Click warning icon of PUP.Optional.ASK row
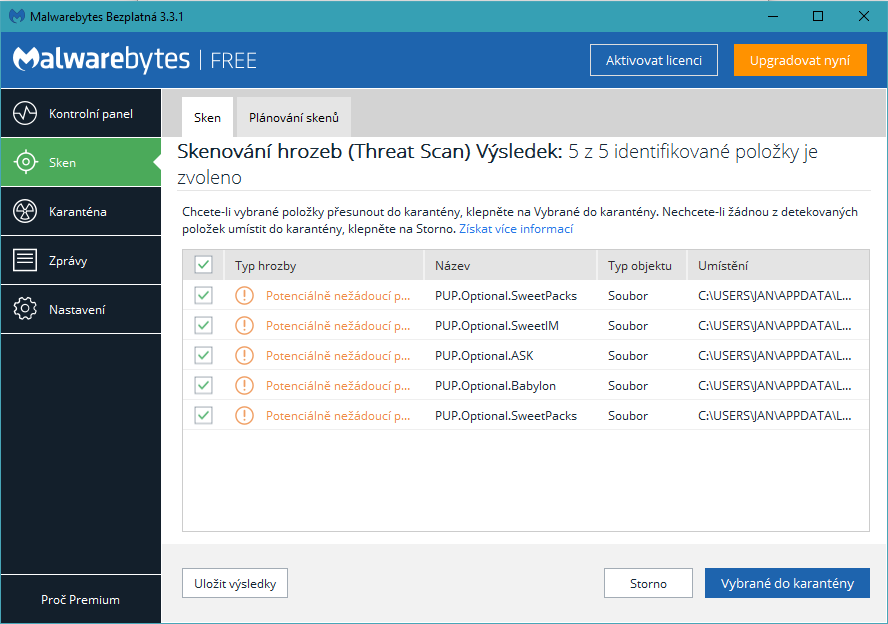This screenshot has height=624, width=888. coord(244,356)
